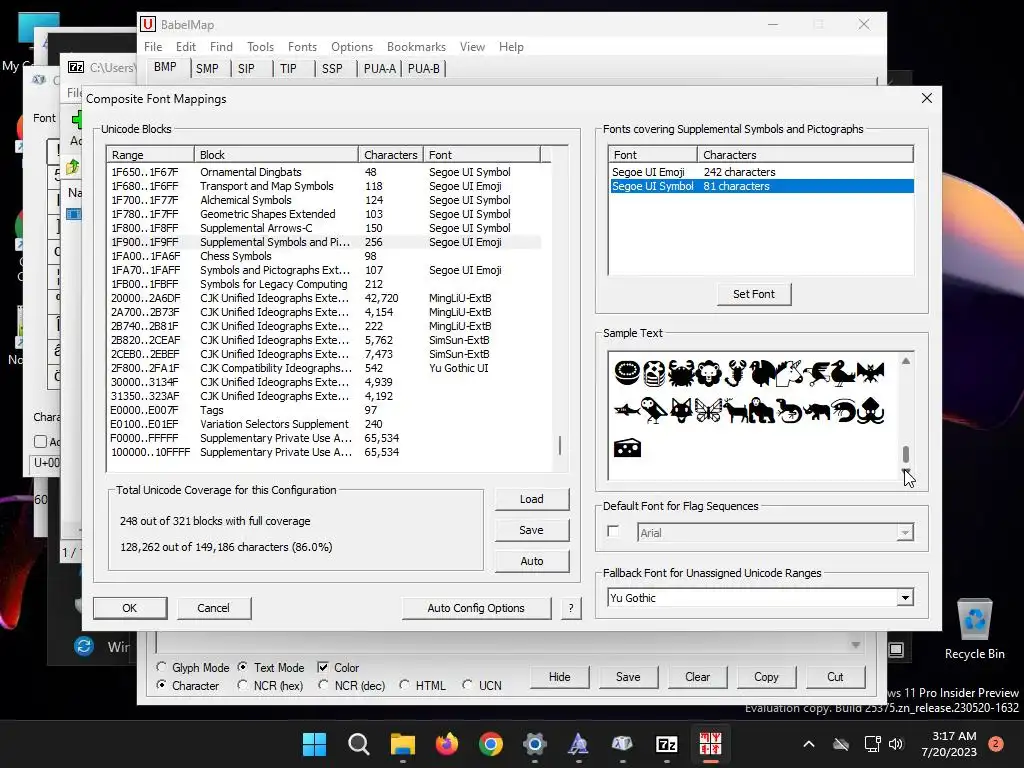Open View menu in BabelMap
The height and width of the screenshot is (768, 1024).
(x=472, y=47)
